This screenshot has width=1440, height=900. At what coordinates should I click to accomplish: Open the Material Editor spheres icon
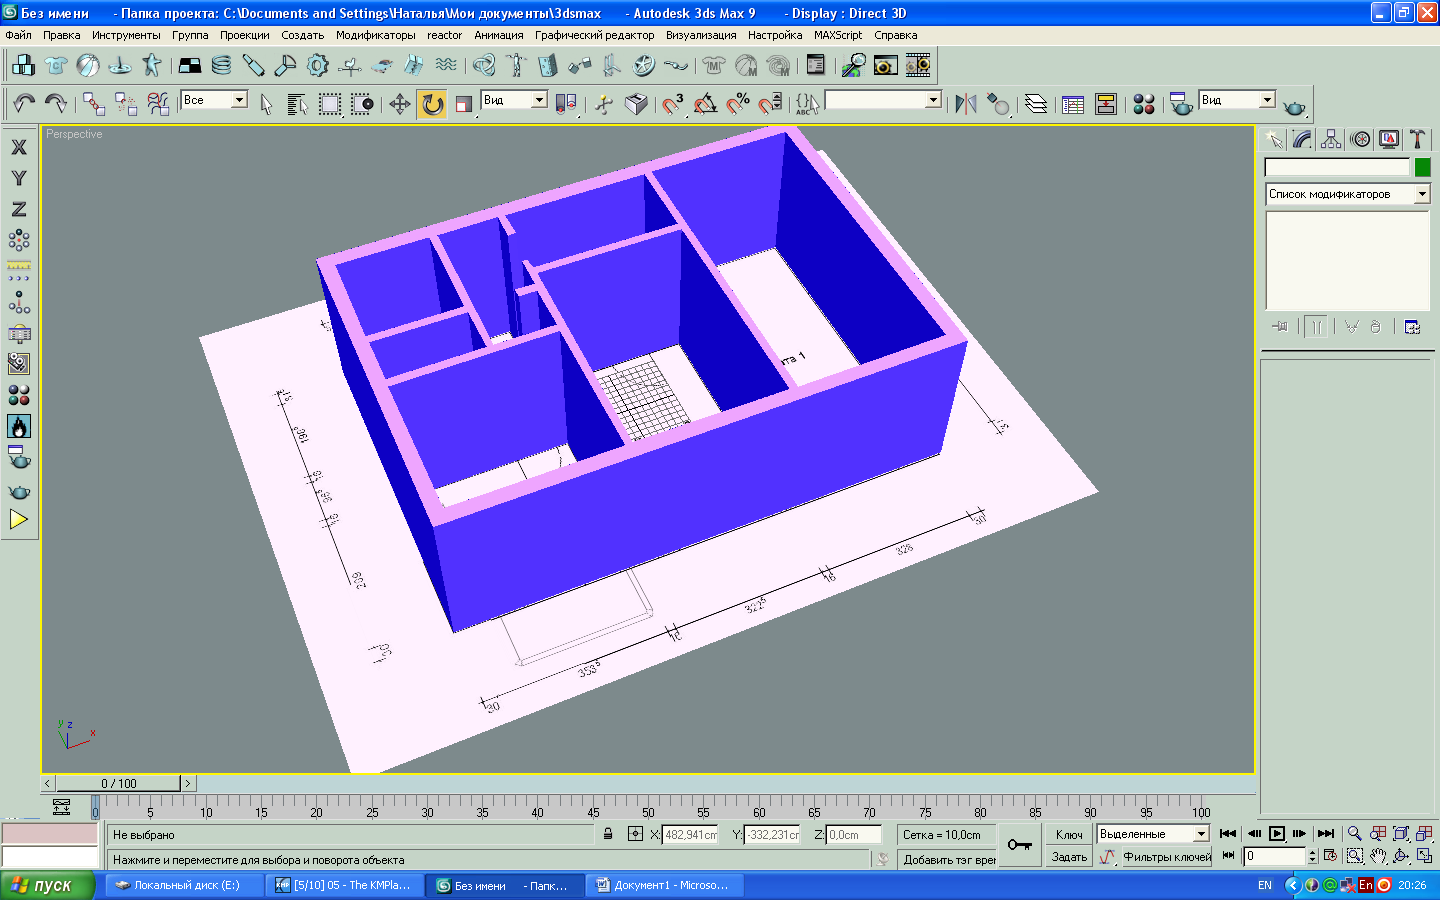coord(1144,103)
